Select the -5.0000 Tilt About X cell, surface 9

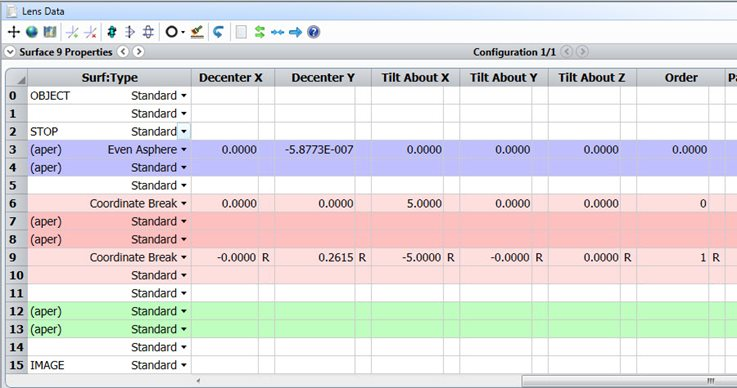[408, 257]
